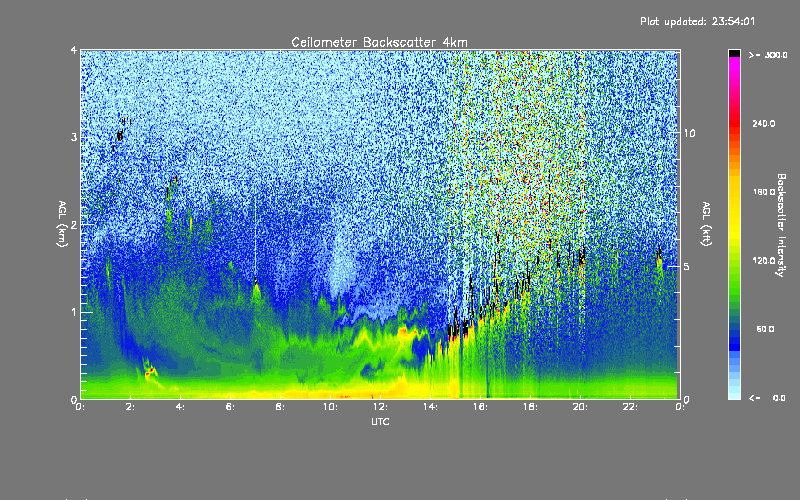Click the black cloud spot near 3 km
Screen dimensions: 800x500
pos(120,136)
